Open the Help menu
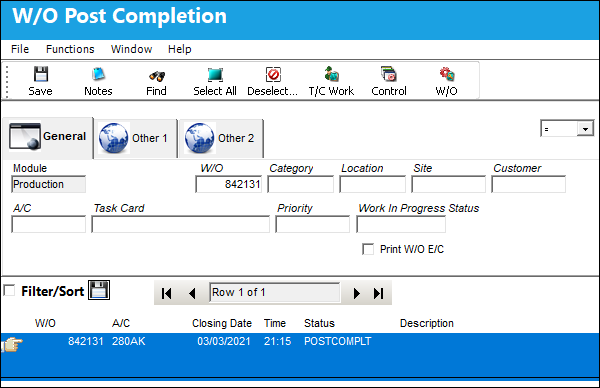600x388 pixels. [179, 49]
